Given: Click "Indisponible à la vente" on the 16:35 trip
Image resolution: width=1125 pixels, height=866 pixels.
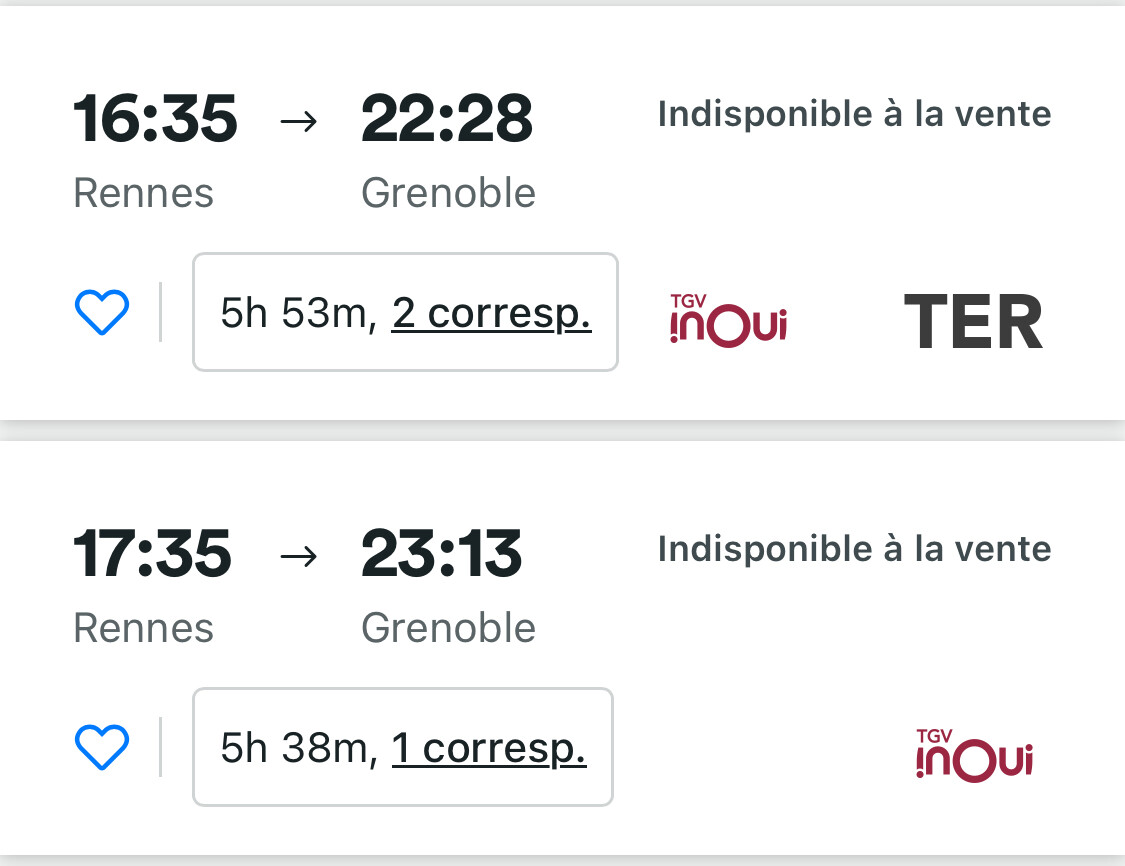Looking at the screenshot, I should pyautogui.click(x=854, y=114).
